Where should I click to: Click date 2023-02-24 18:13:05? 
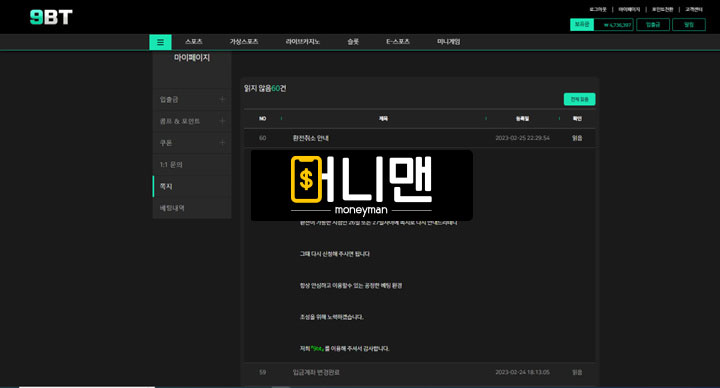tap(523, 372)
